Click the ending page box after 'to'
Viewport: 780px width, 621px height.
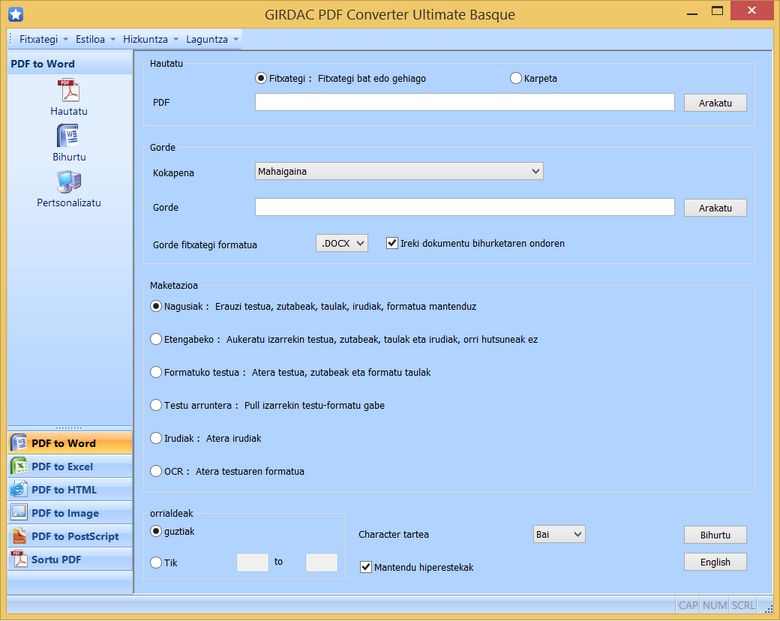[x=321, y=562]
